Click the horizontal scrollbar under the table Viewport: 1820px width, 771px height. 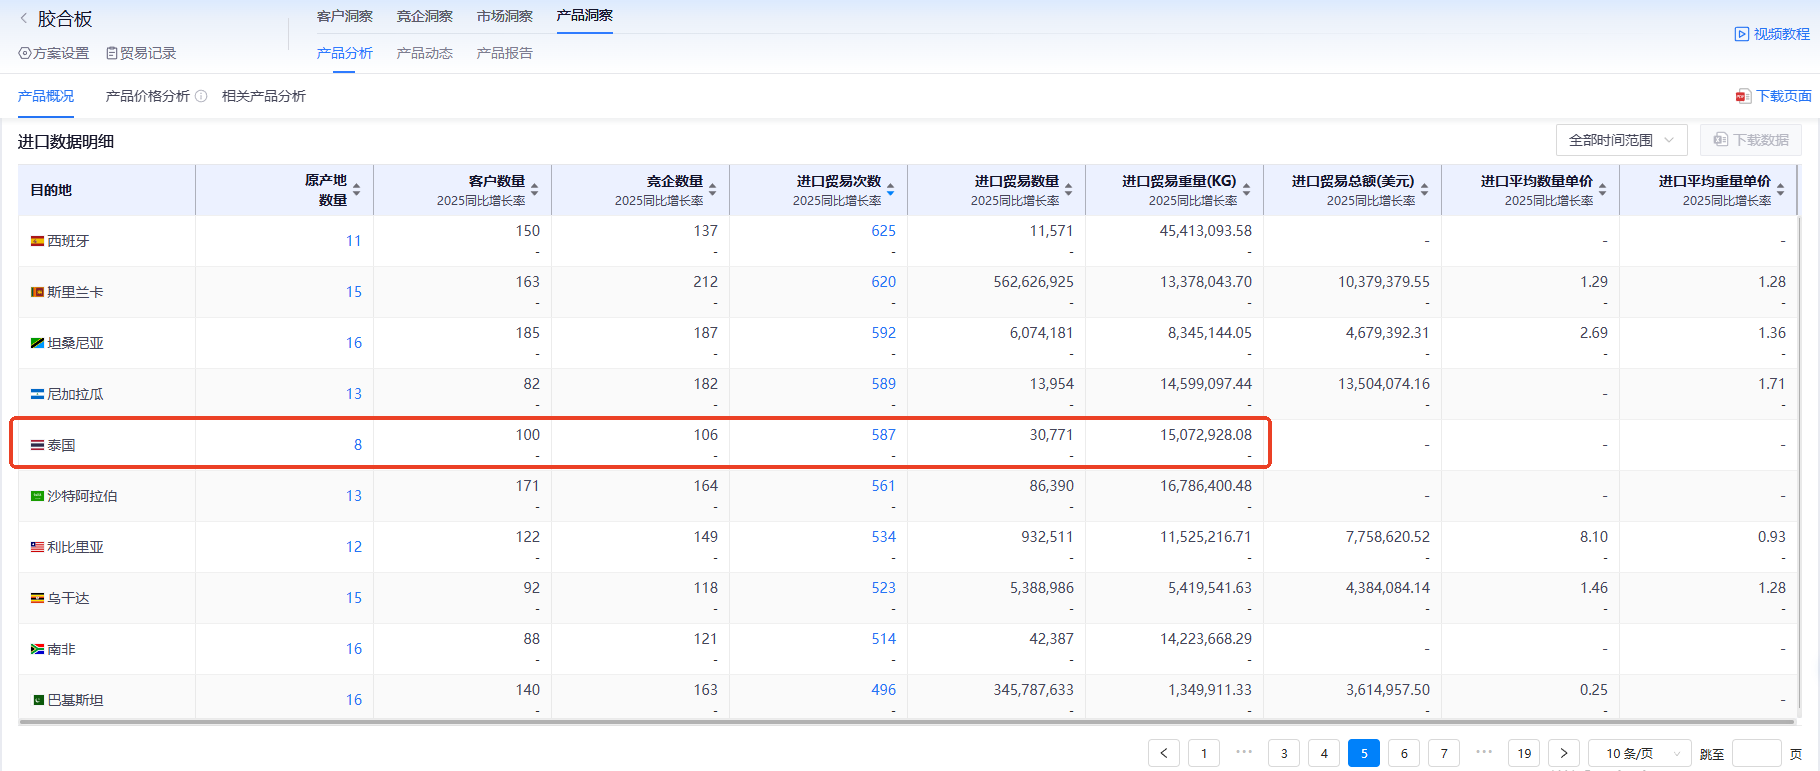point(900,721)
